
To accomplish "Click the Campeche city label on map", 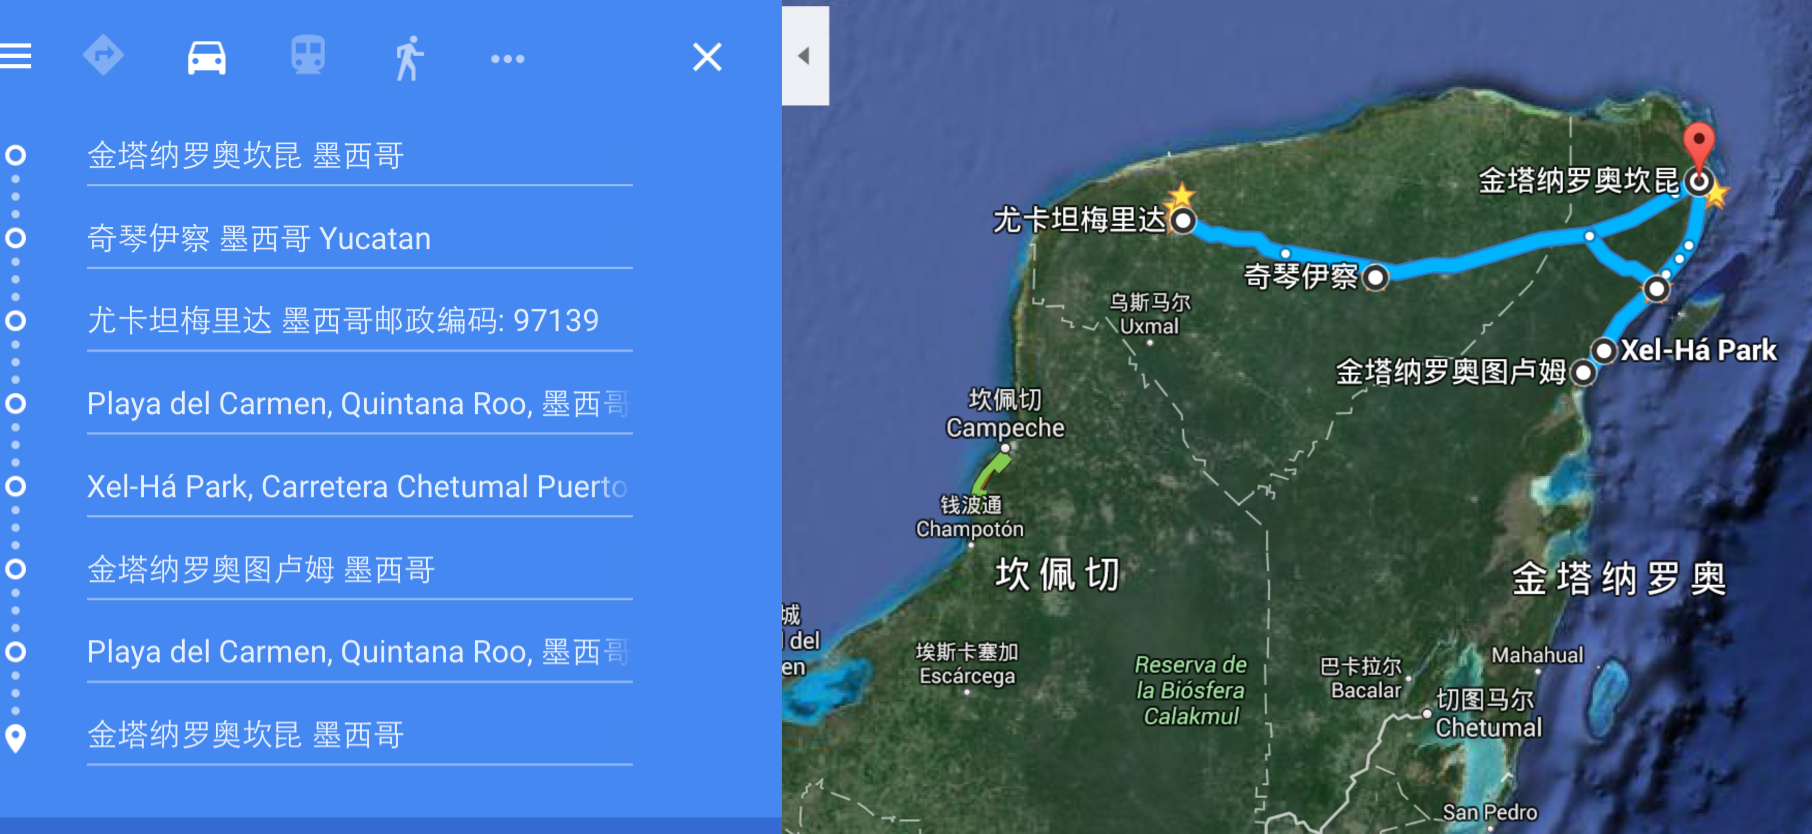I will pyautogui.click(x=1005, y=428).
